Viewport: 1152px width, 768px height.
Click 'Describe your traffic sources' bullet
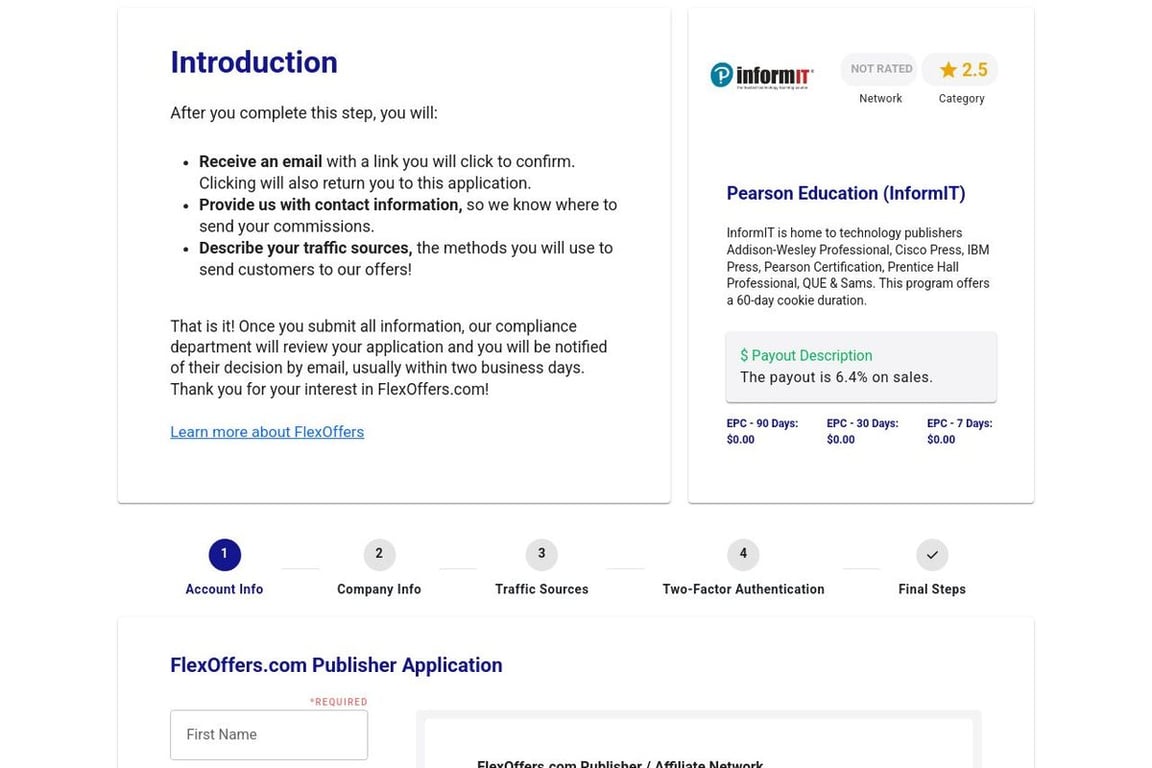tap(306, 248)
